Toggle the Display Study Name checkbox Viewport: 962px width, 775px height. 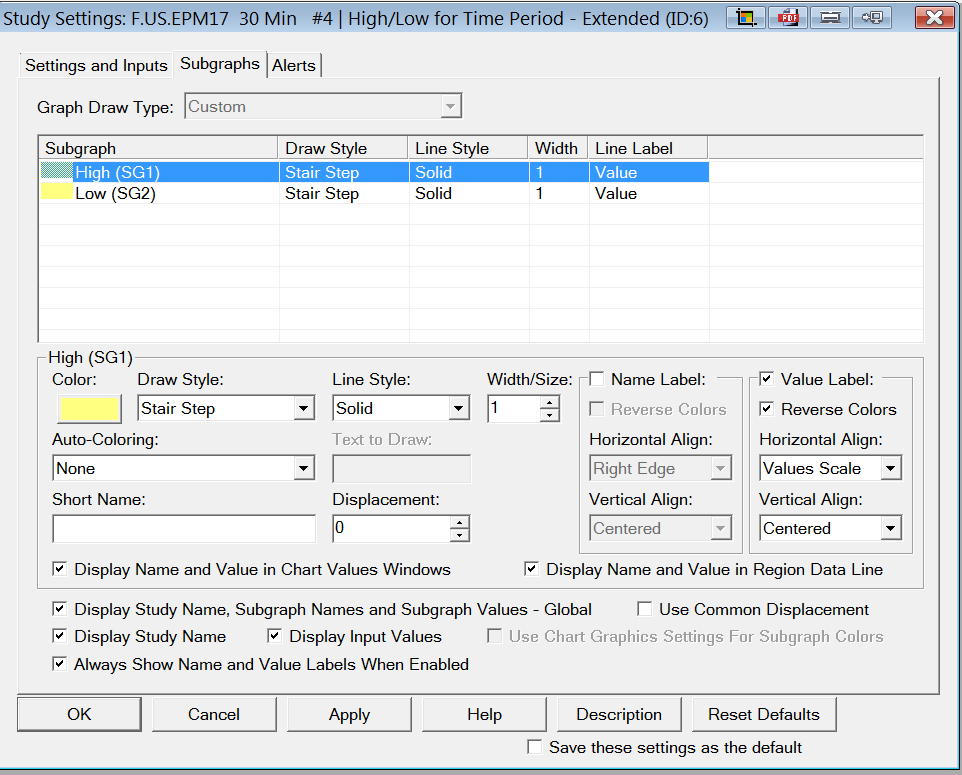60,636
